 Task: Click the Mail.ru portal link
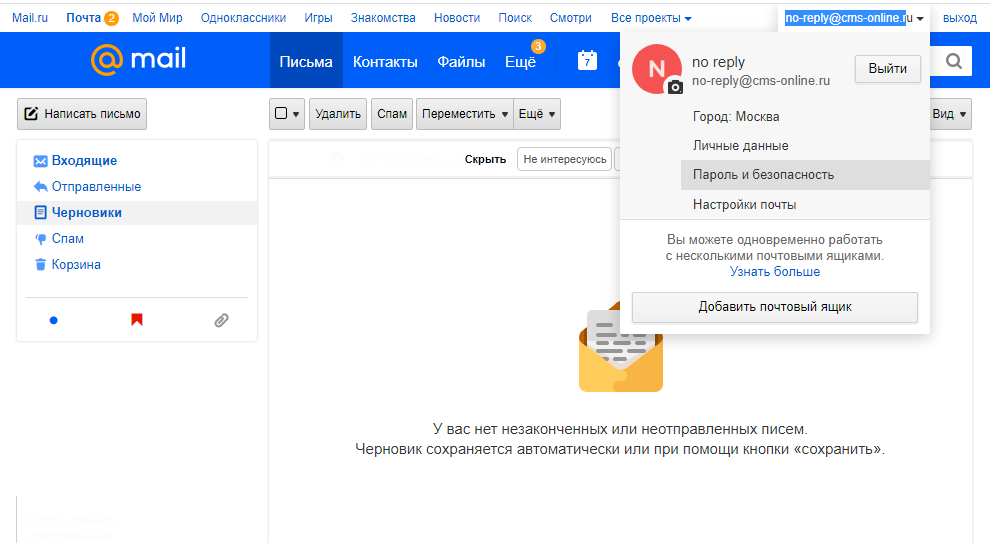30,18
